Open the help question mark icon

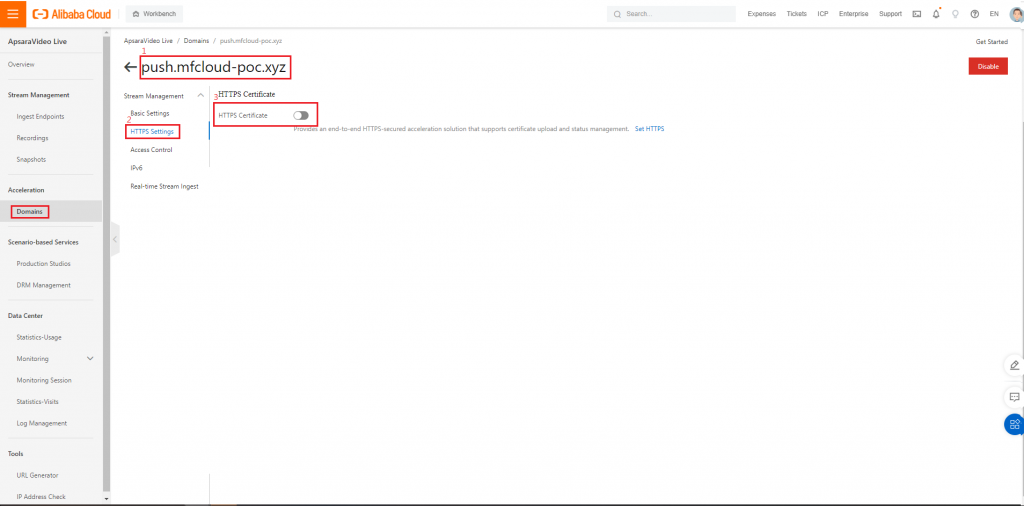tap(975, 14)
